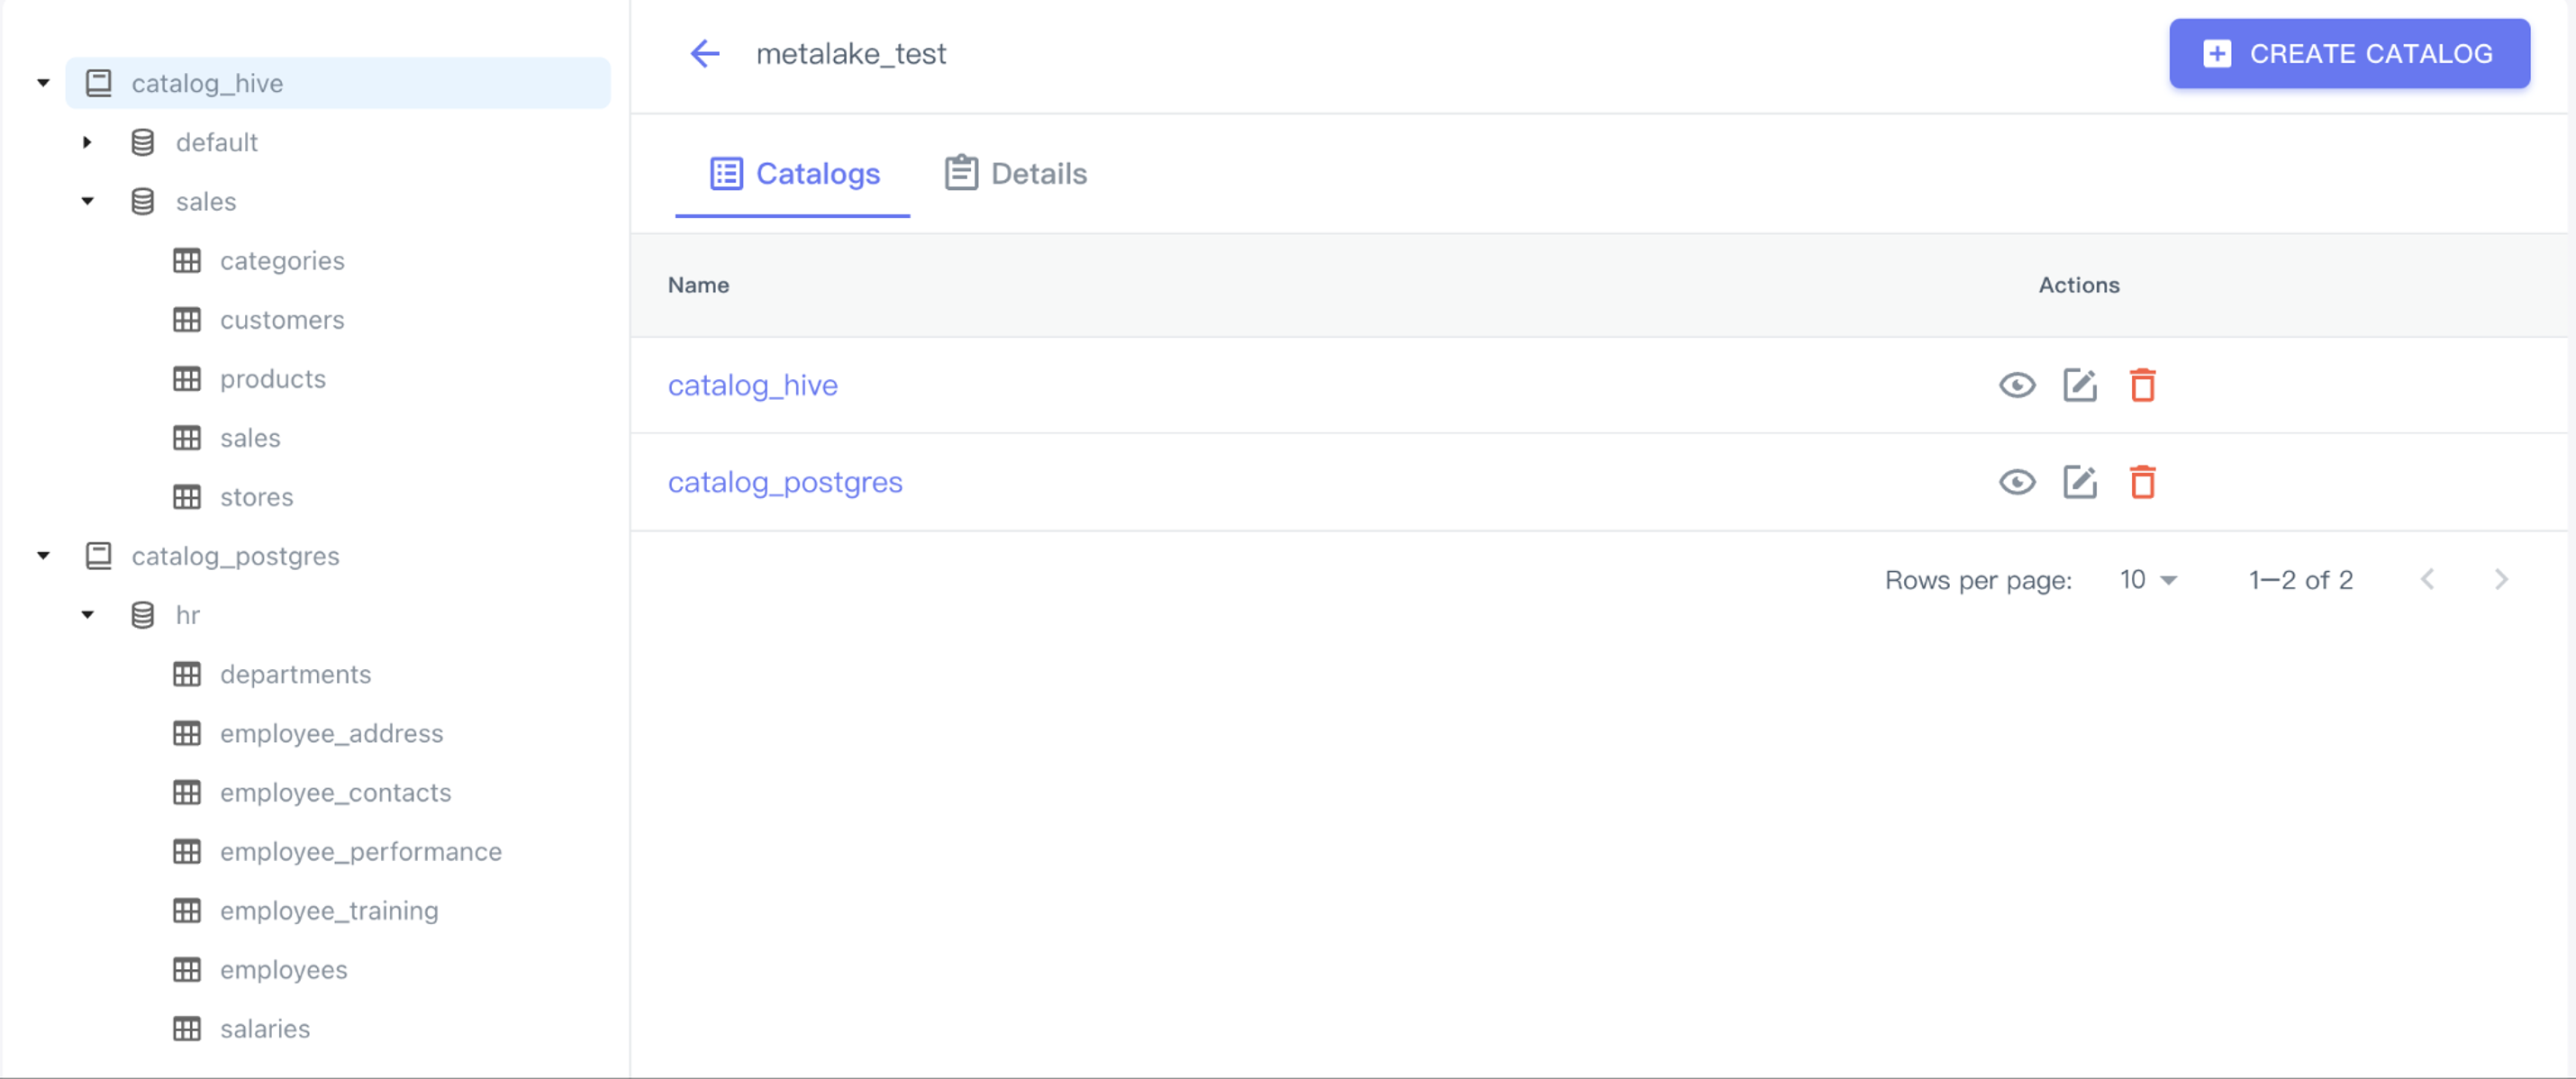This screenshot has height=1079, width=2576.
Task: Click edit icon for catalog_hive row
Action: 2079,385
